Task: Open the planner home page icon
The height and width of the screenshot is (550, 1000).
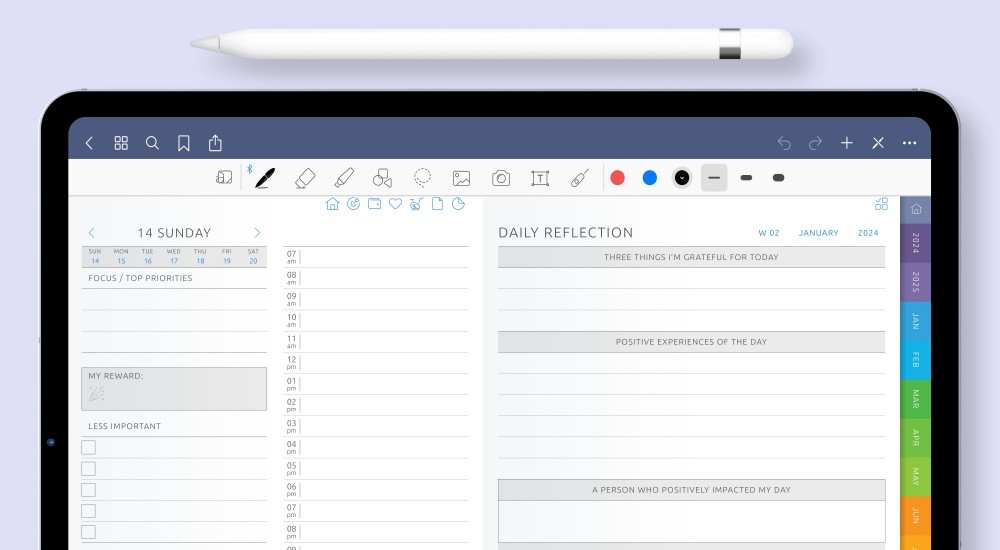Action: pyautogui.click(x=332, y=204)
